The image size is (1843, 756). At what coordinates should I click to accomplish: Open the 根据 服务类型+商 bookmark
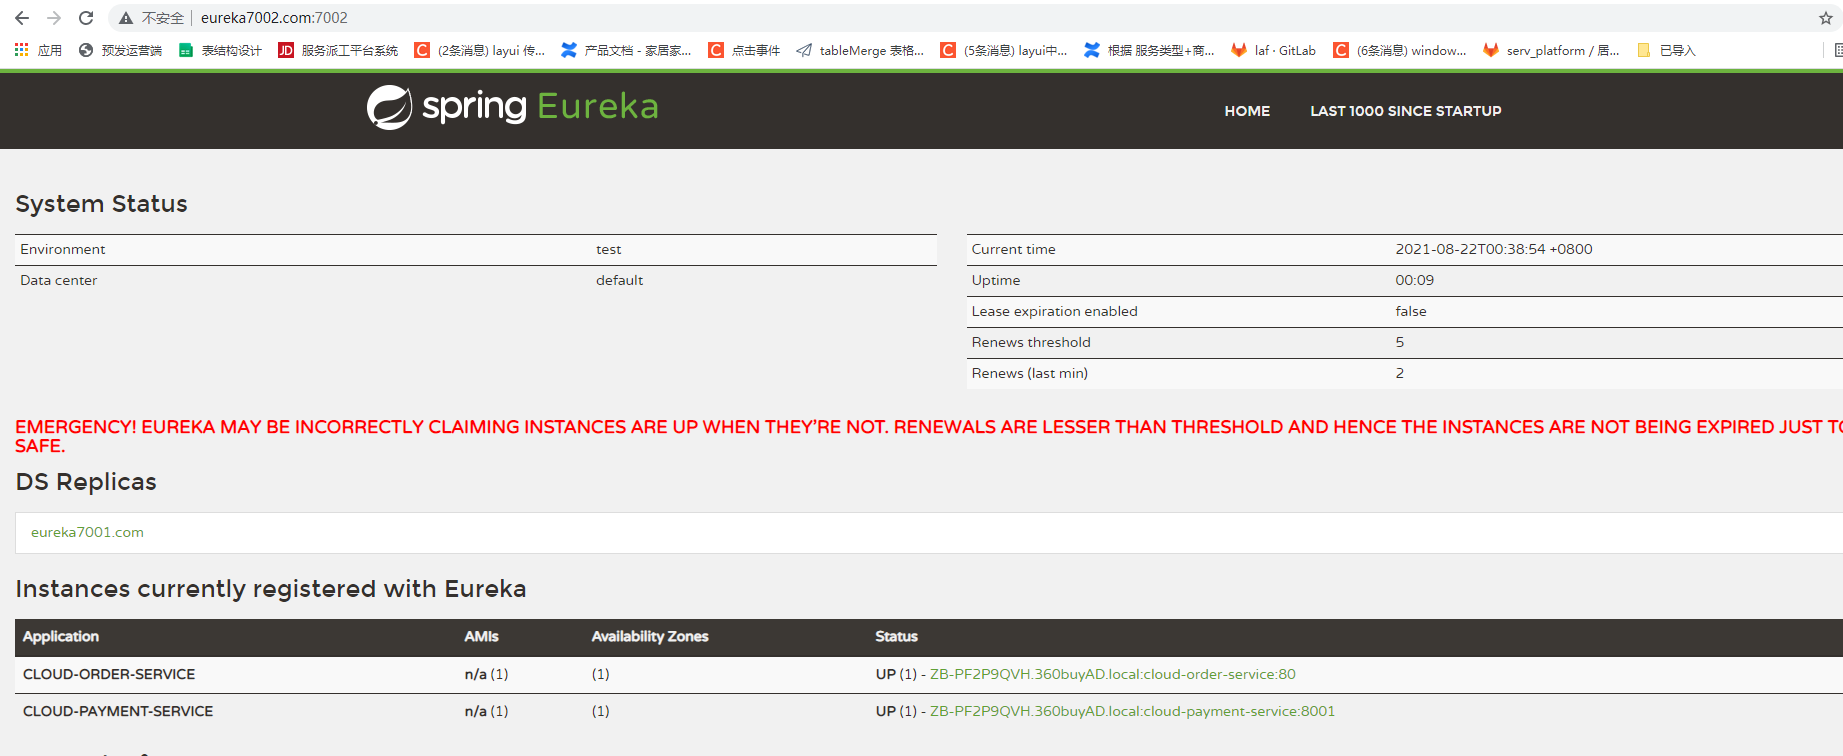[1149, 50]
